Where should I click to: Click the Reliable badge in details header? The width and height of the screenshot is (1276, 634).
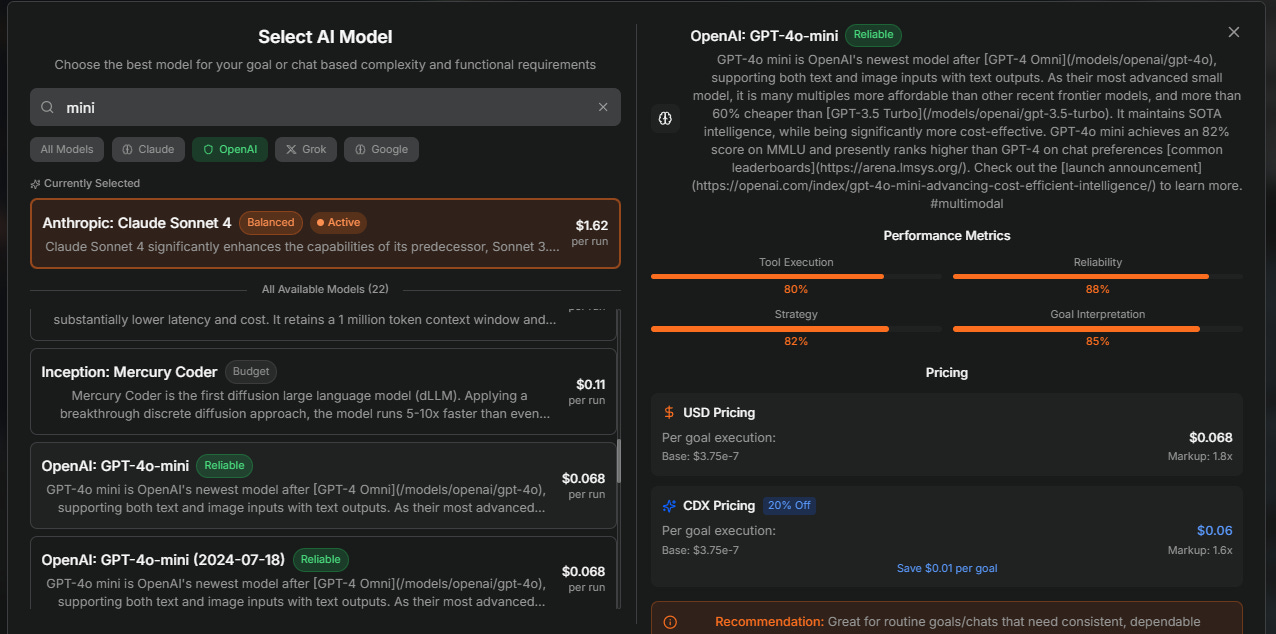873,34
